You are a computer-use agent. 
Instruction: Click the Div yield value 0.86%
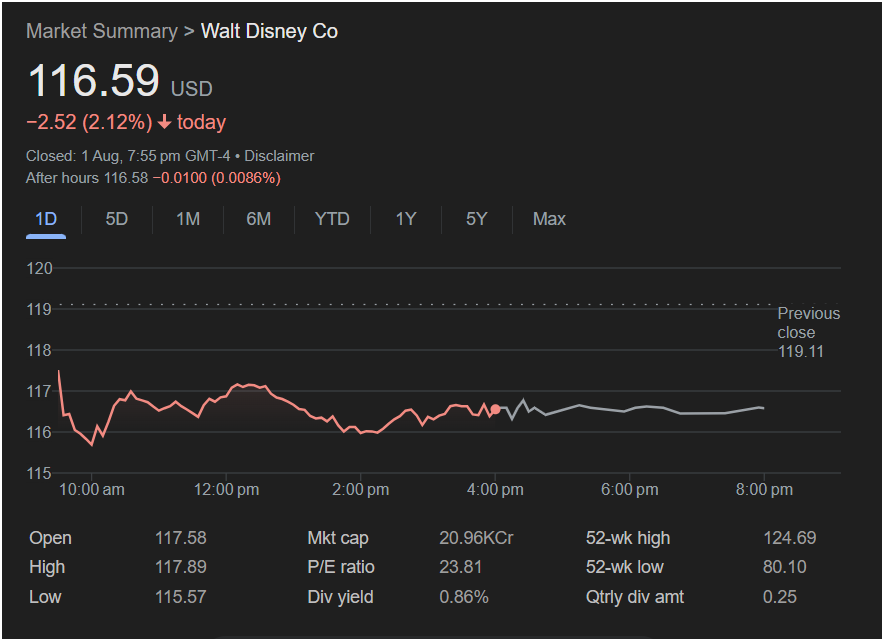point(464,597)
